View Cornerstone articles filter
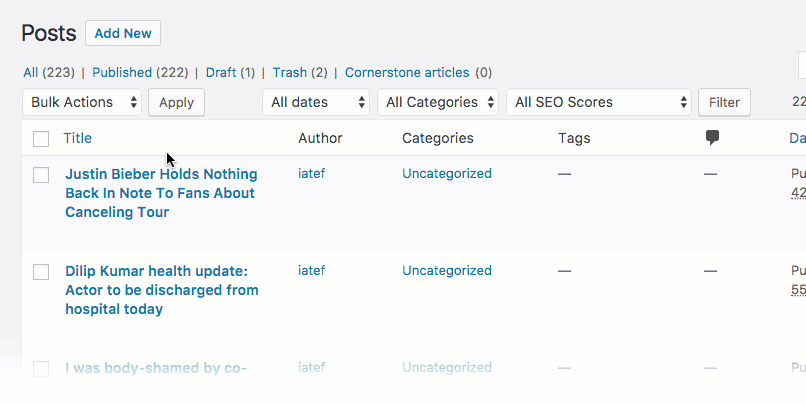This screenshot has height=404, width=806. pos(407,73)
